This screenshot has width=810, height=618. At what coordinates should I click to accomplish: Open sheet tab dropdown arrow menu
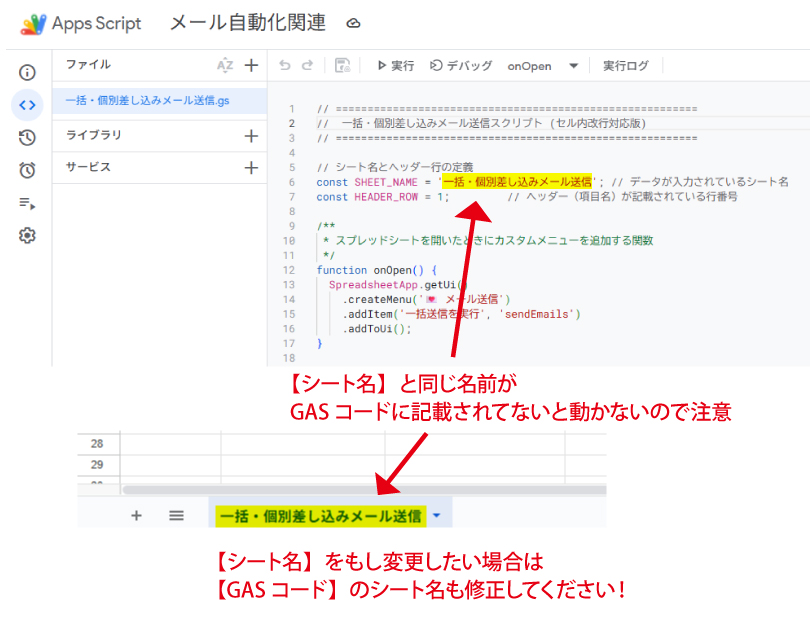(437, 516)
